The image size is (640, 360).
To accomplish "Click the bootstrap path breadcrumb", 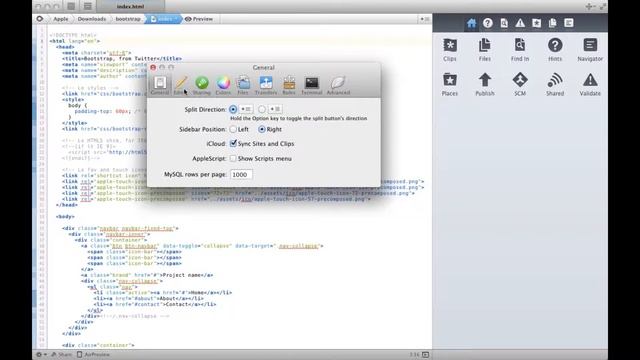I will (128, 19).
